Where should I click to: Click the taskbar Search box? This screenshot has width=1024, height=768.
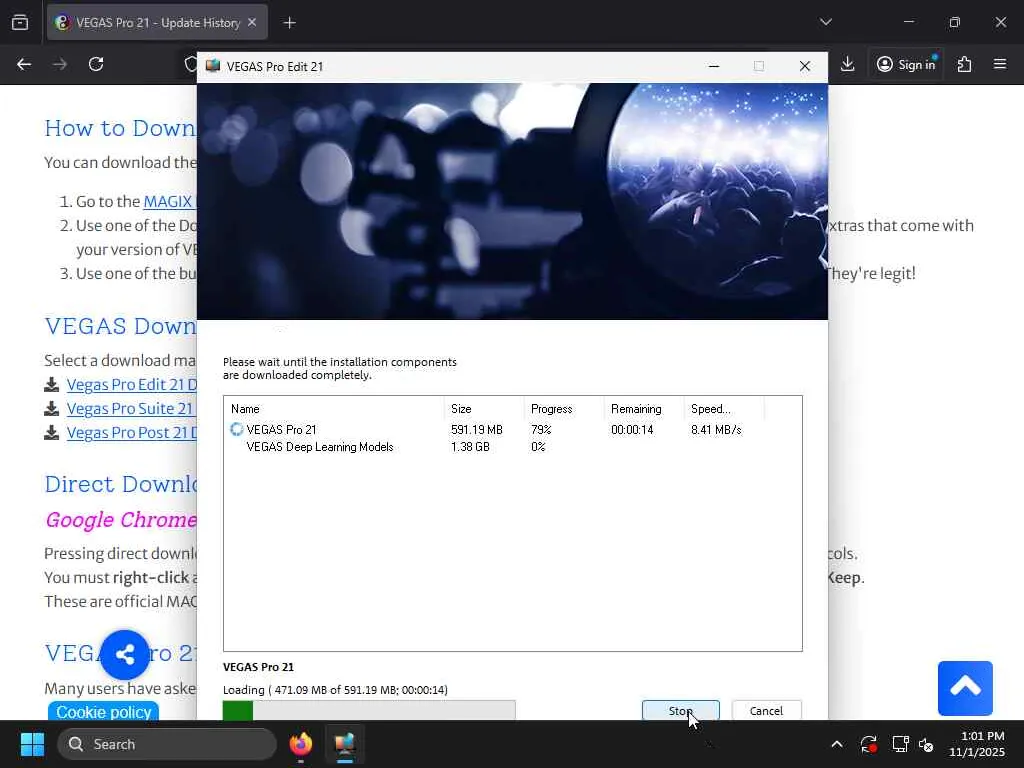[167, 744]
